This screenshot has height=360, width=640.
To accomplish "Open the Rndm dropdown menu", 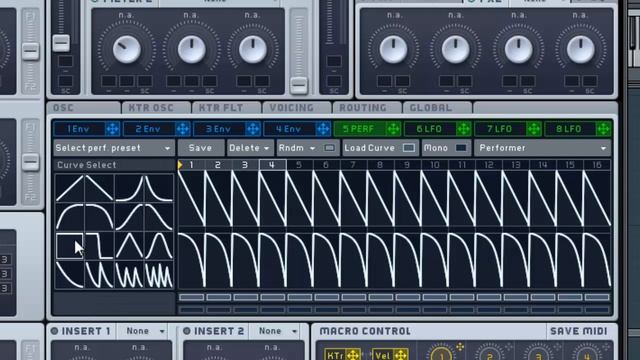I will pyautogui.click(x=297, y=148).
